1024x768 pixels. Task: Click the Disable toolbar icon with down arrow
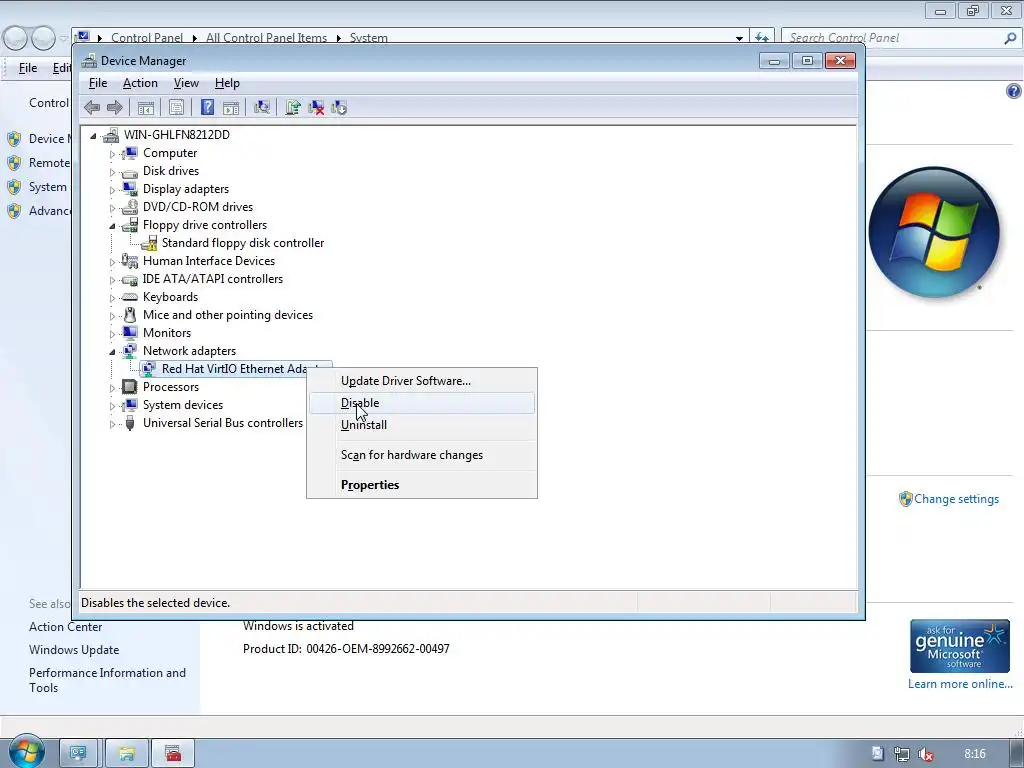[x=339, y=108]
